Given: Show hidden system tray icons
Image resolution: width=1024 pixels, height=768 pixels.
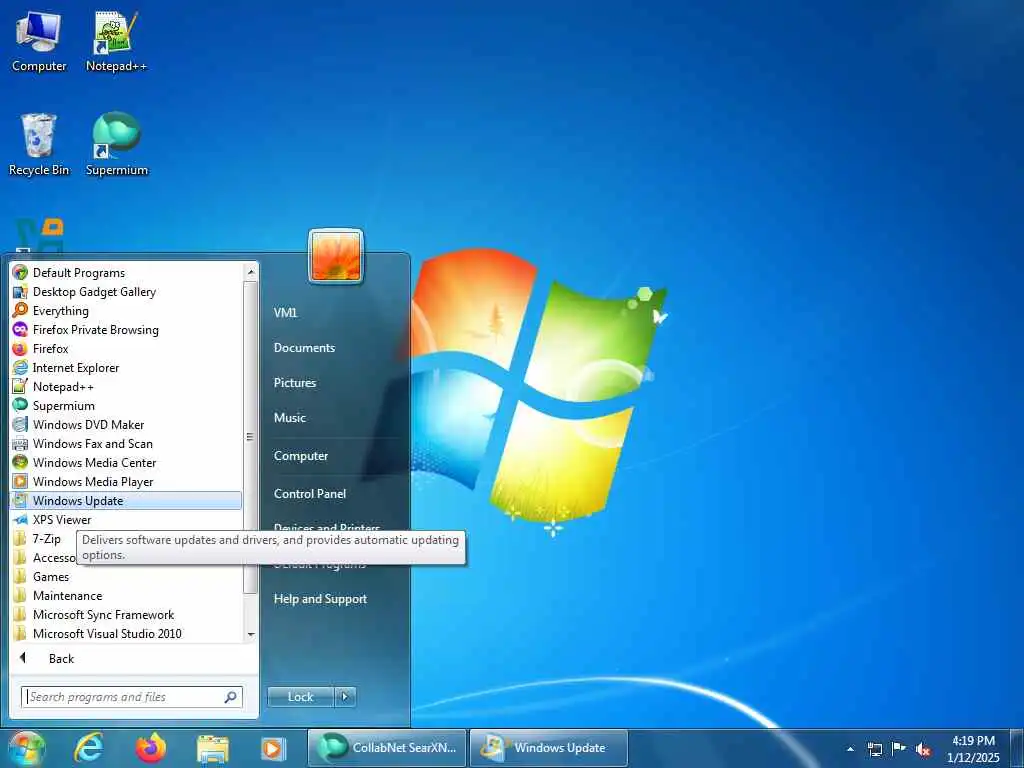Looking at the screenshot, I should pyautogui.click(x=850, y=749).
